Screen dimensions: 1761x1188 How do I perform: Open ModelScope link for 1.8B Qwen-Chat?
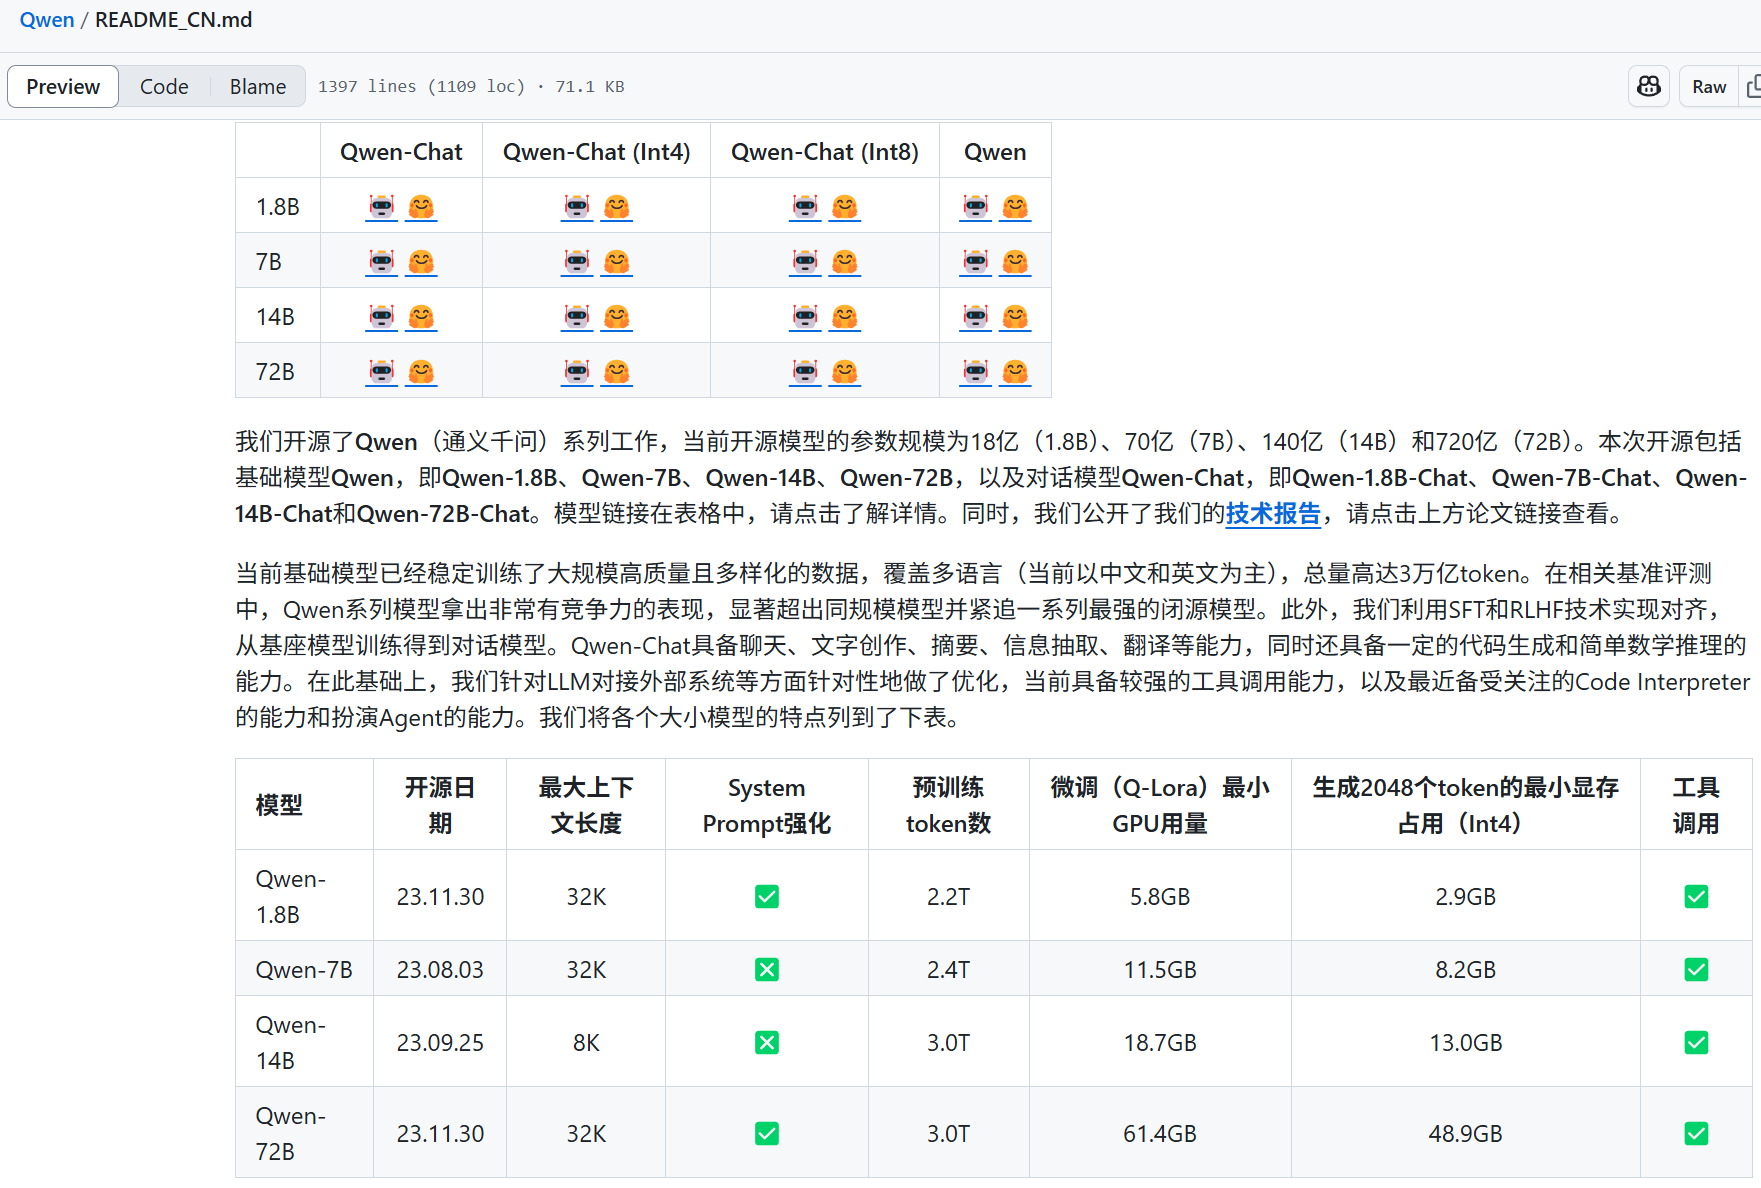(x=382, y=207)
